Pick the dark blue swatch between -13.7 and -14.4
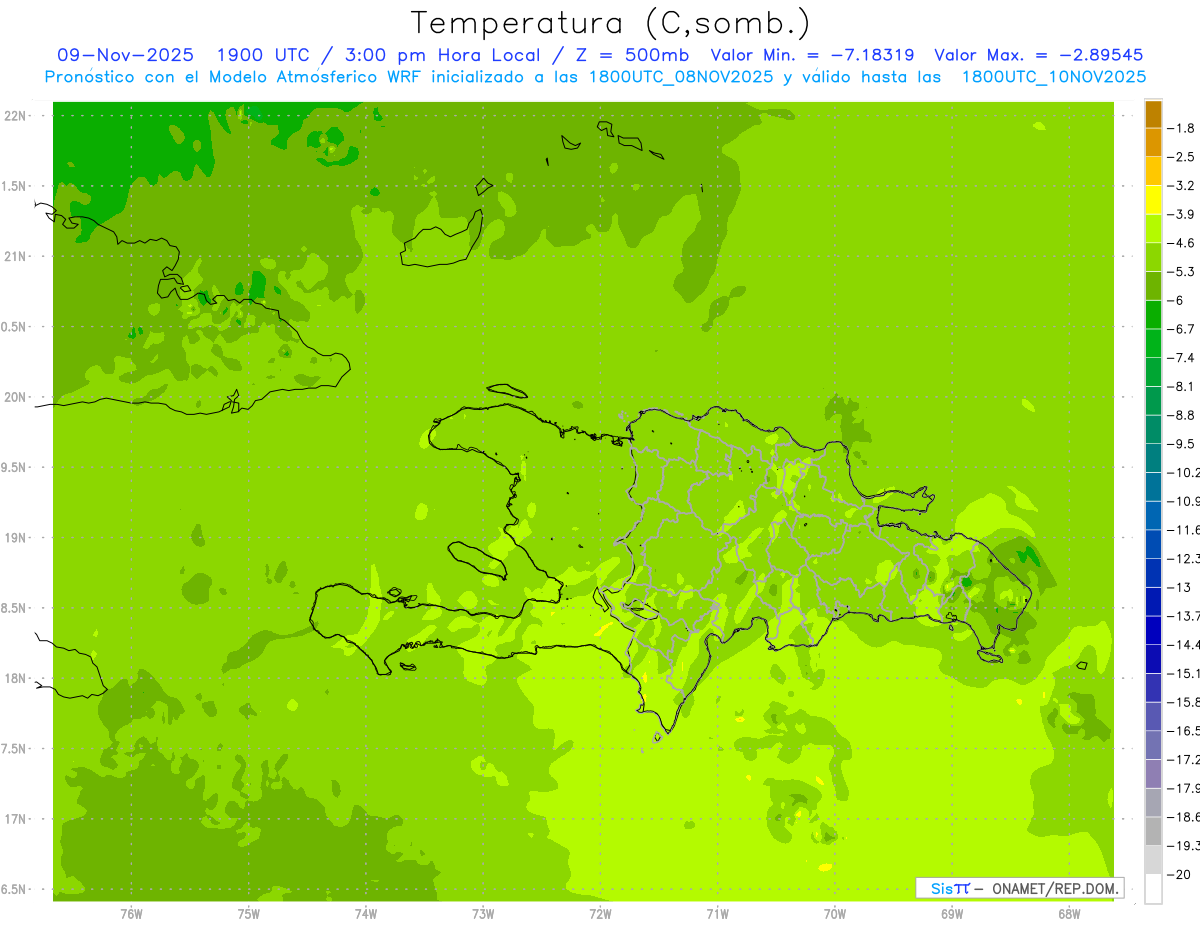1200x927 pixels. (1153, 630)
